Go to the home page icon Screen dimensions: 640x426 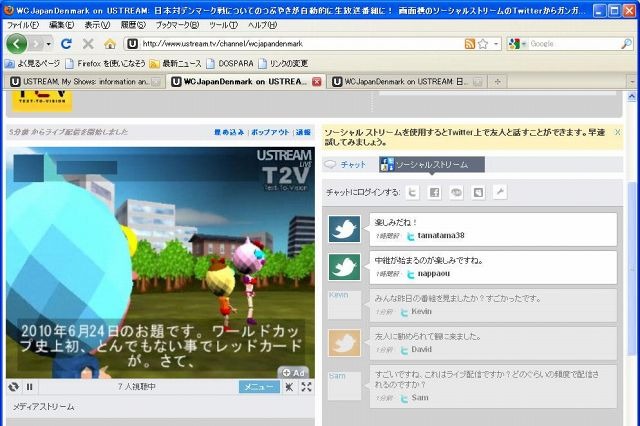[x=109, y=44]
